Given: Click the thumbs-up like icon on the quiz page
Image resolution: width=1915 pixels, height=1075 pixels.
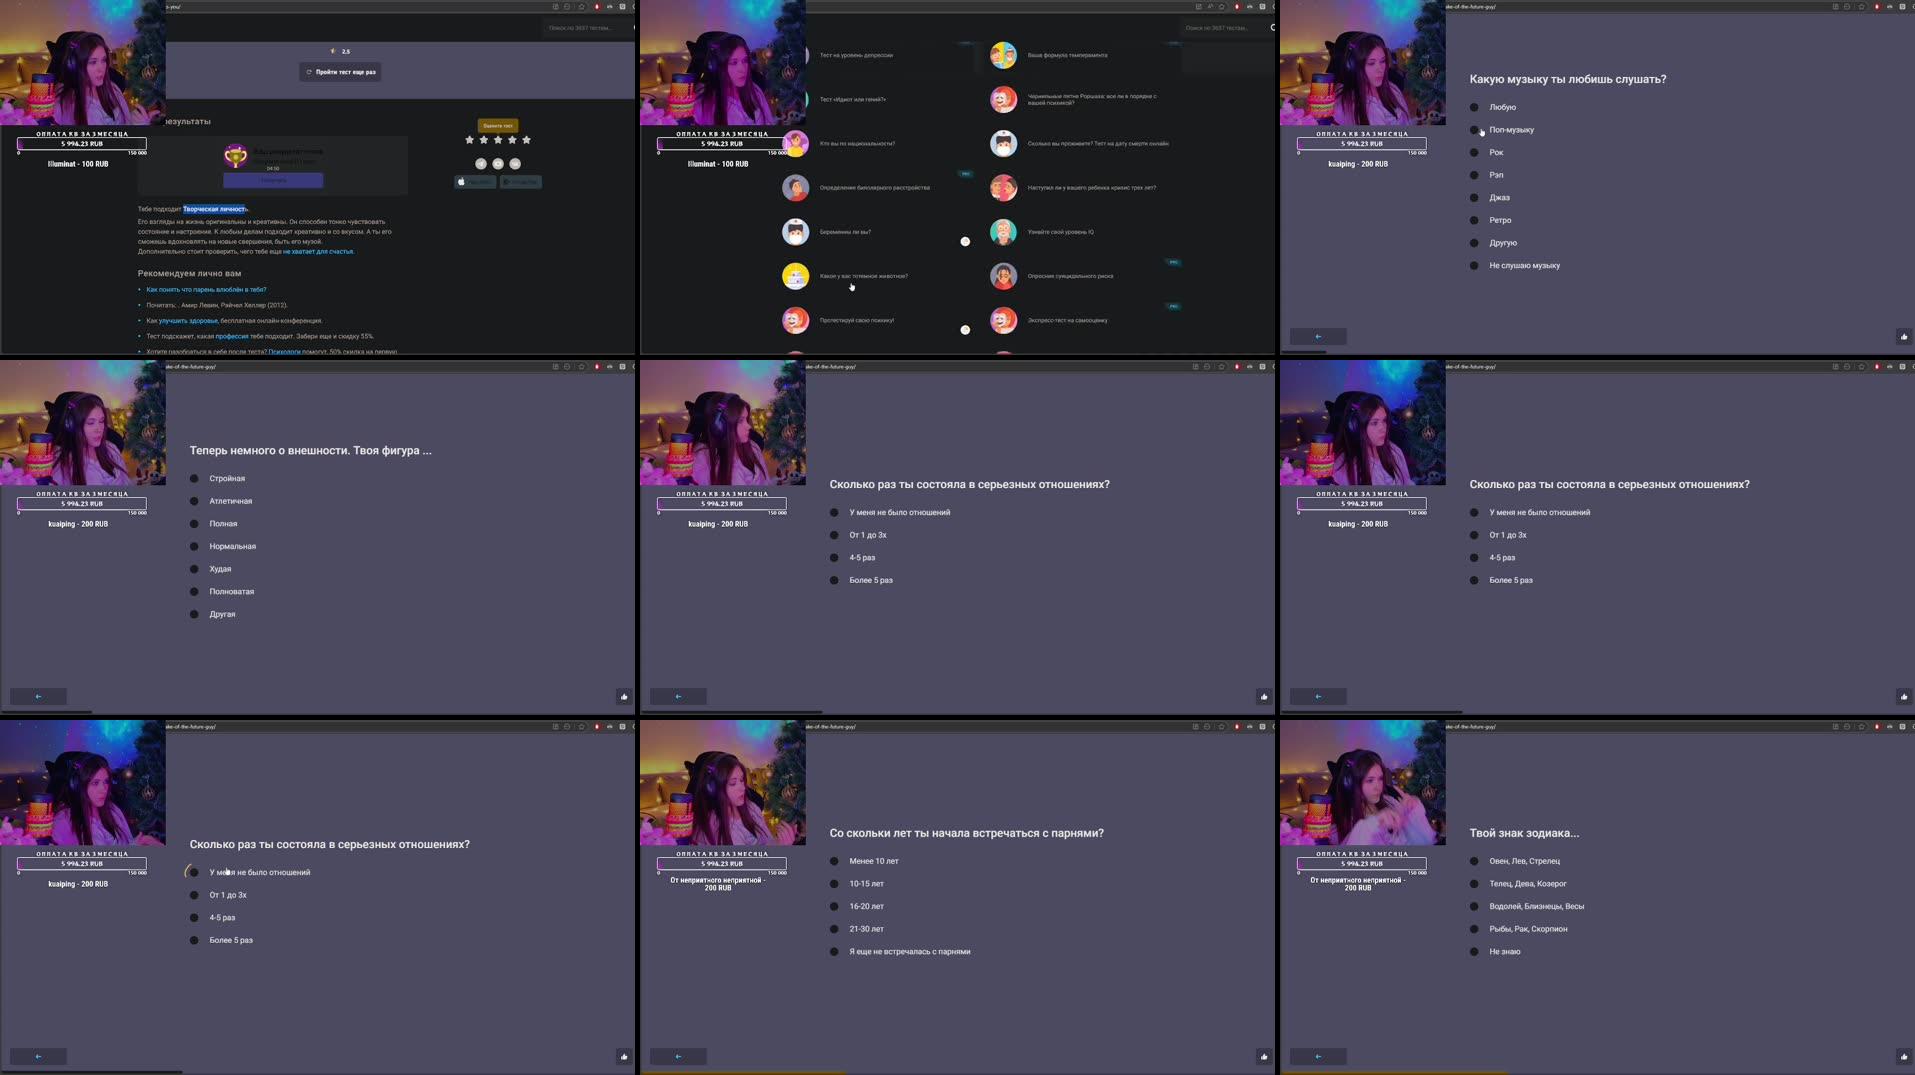Looking at the screenshot, I should (623, 695).
